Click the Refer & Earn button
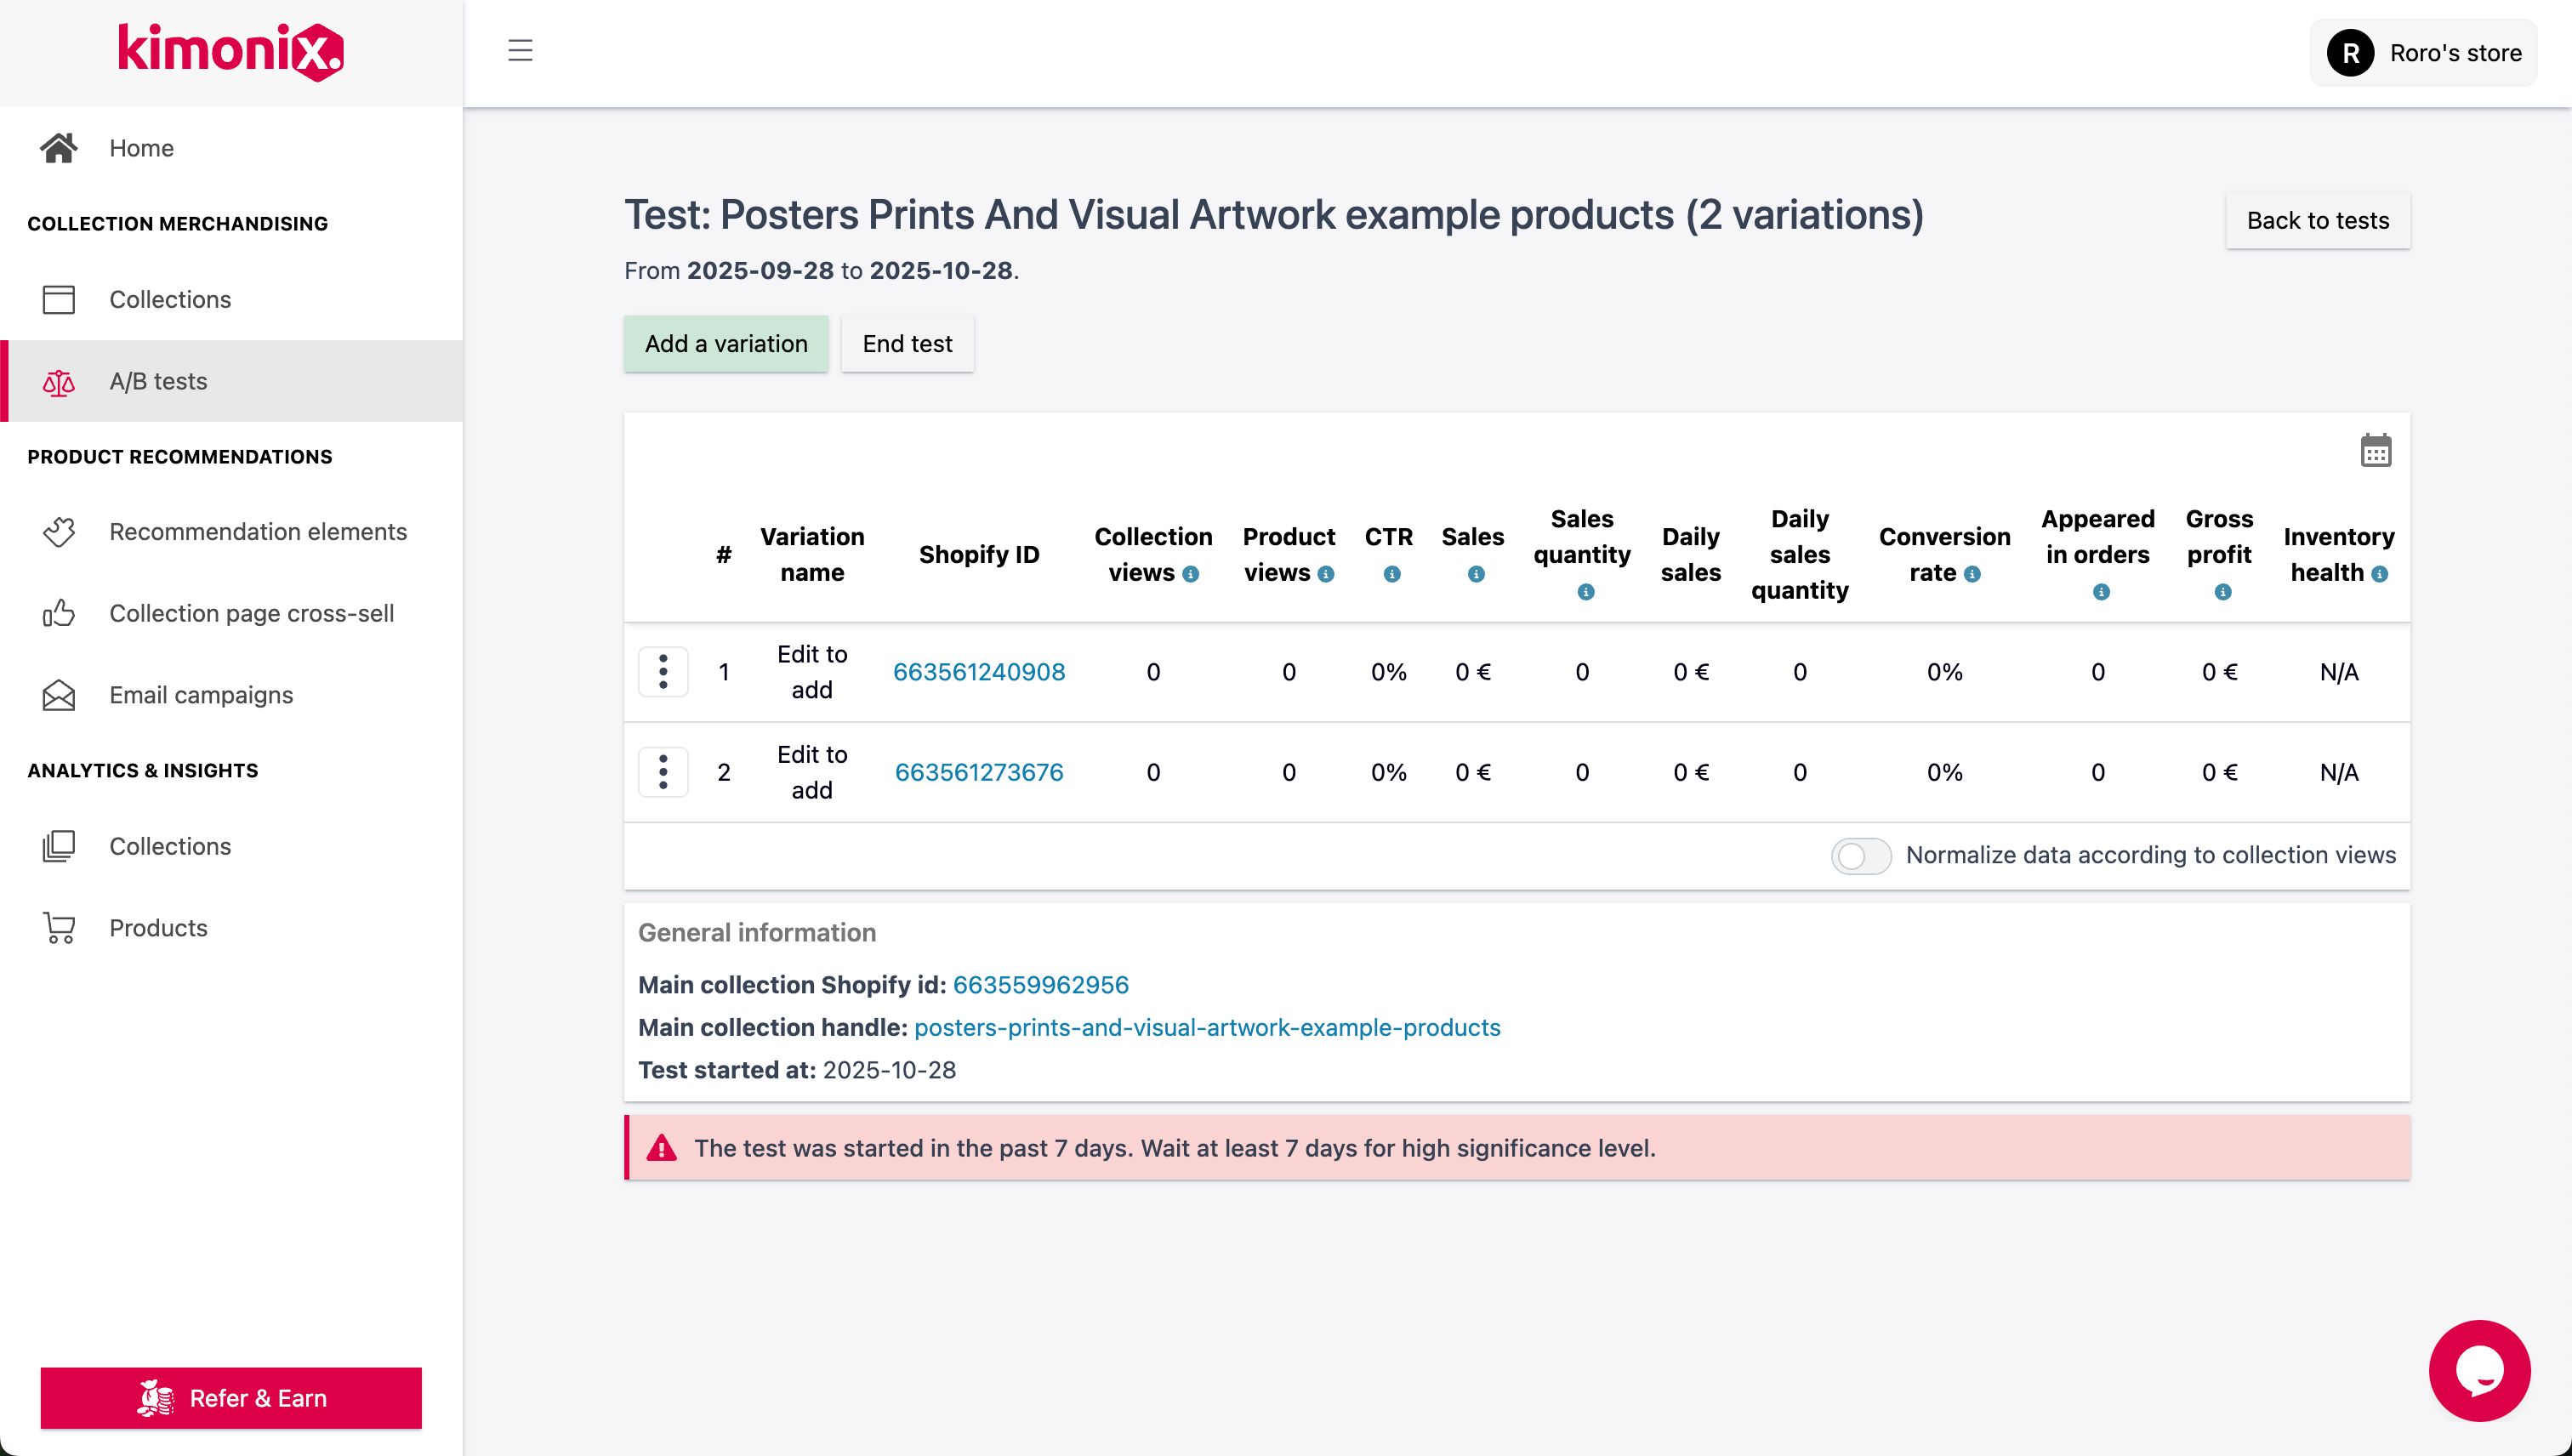This screenshot has height=1456, width=2572. (x=231, y=1398)
